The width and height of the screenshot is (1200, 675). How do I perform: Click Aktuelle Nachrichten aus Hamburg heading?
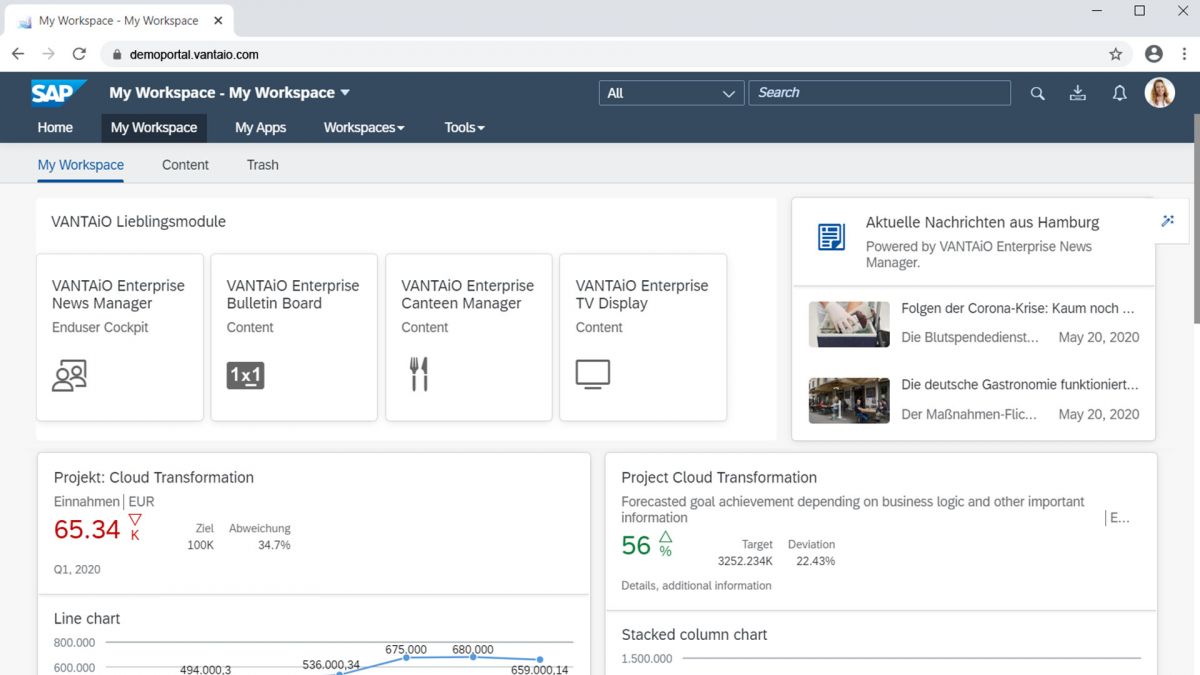point(982,223)
